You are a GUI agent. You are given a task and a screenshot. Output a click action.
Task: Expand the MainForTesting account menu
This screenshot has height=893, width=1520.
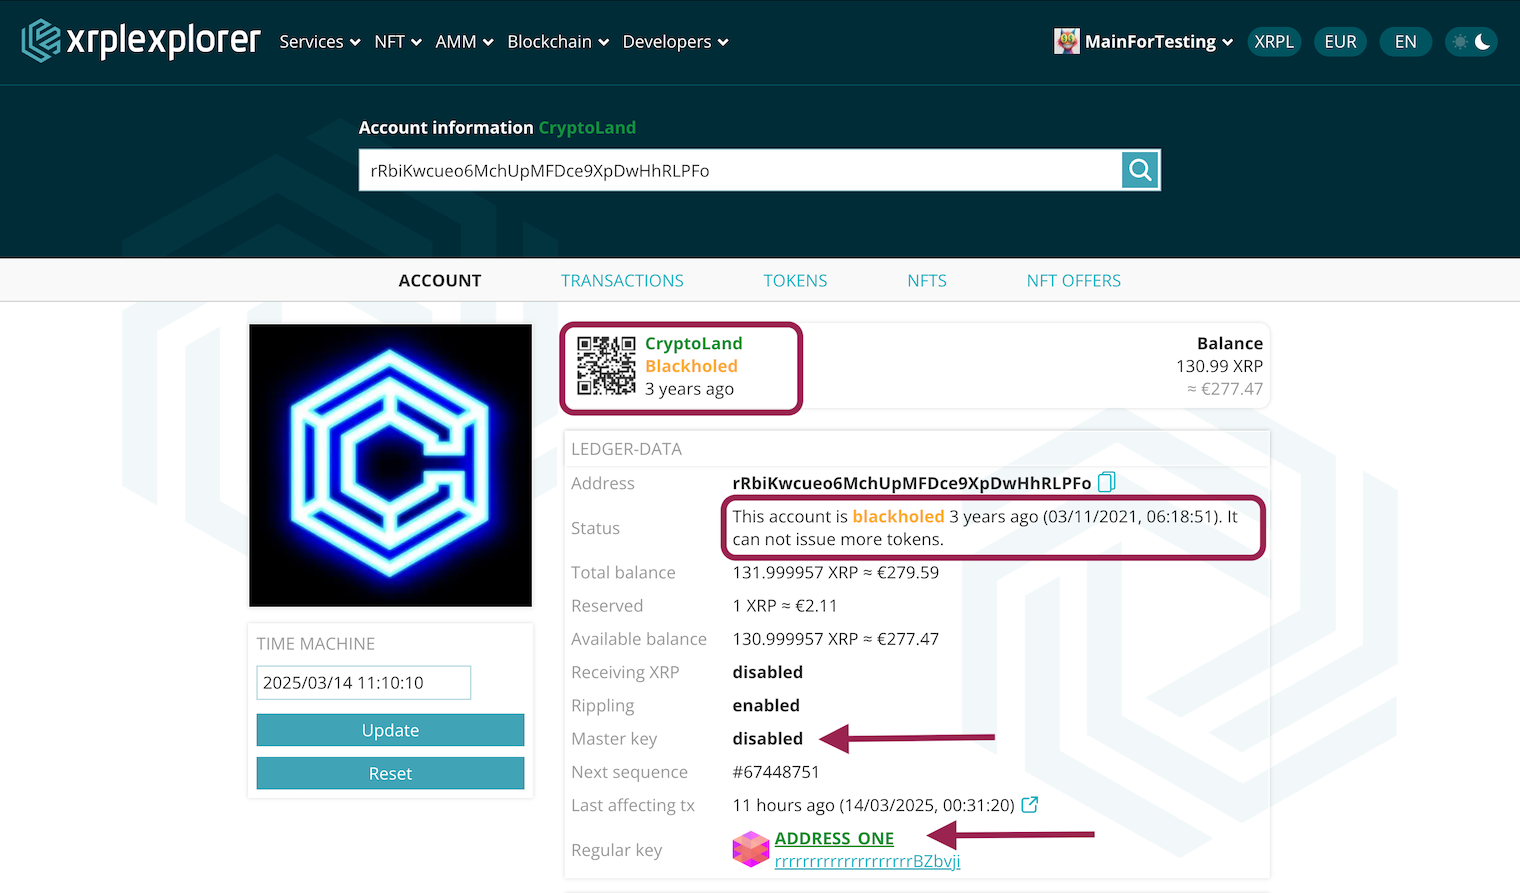pos(1148,41)
